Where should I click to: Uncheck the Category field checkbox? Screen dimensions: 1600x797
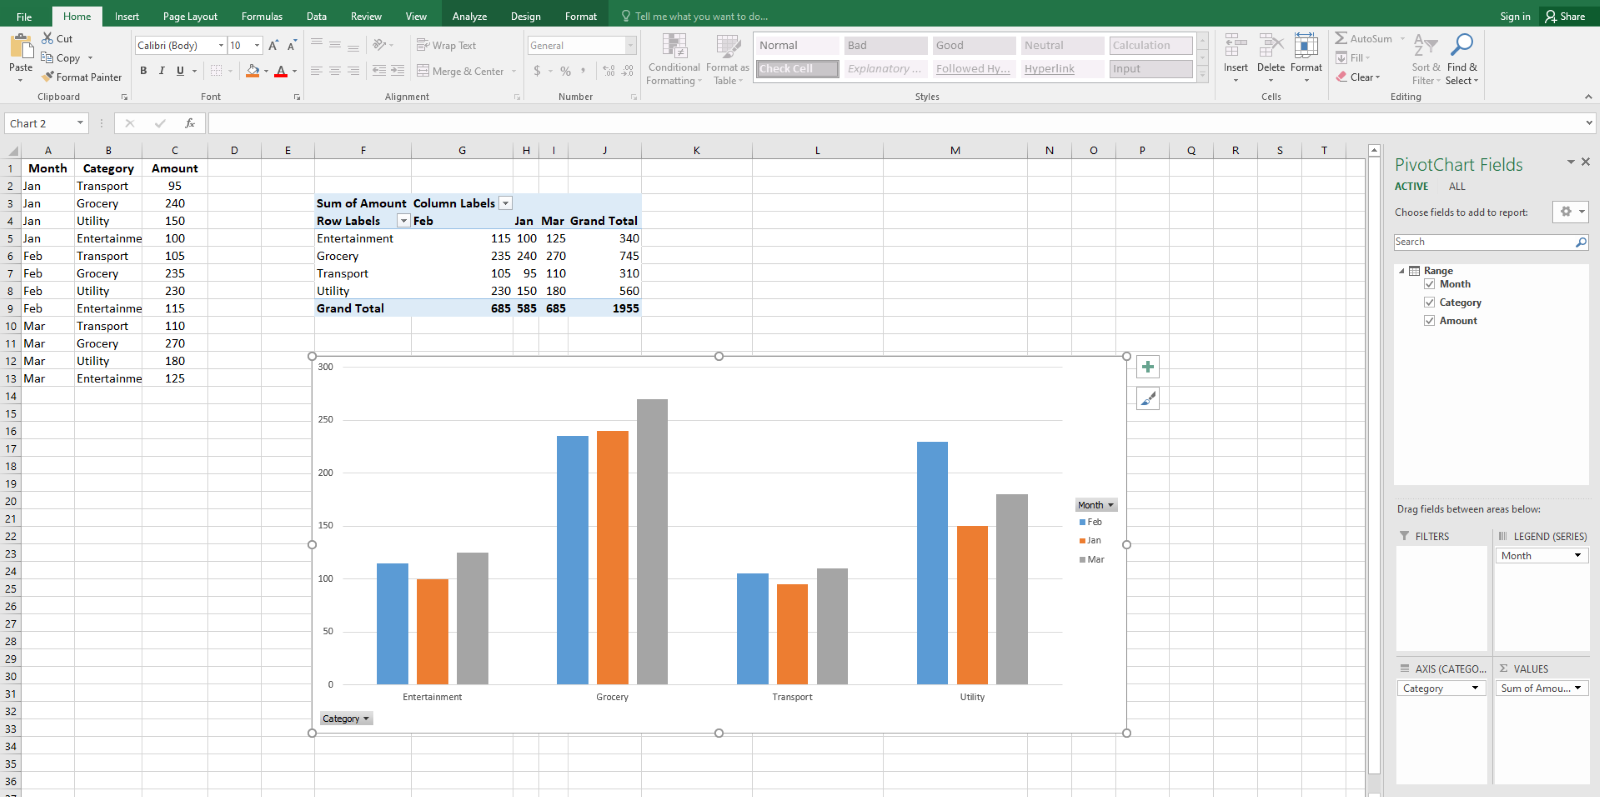pos(1430,302)
